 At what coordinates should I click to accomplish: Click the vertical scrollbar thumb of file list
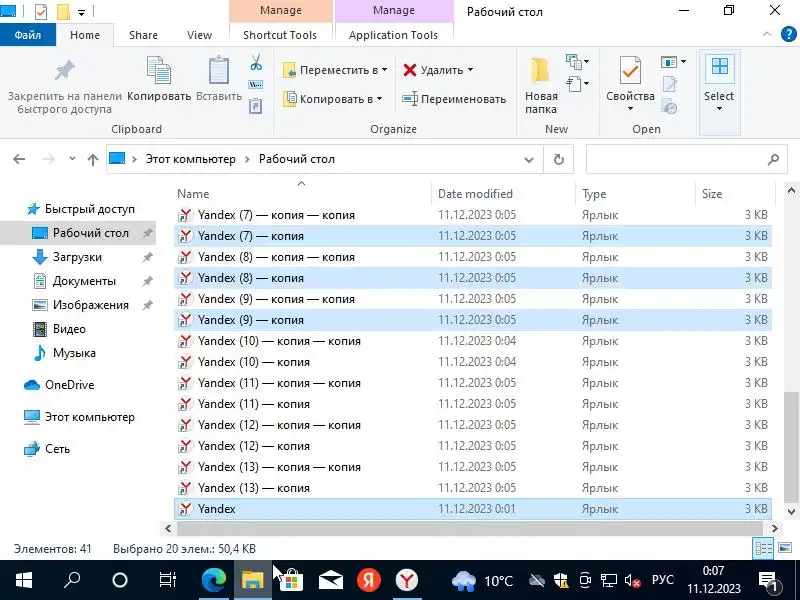tap(791, 446)
